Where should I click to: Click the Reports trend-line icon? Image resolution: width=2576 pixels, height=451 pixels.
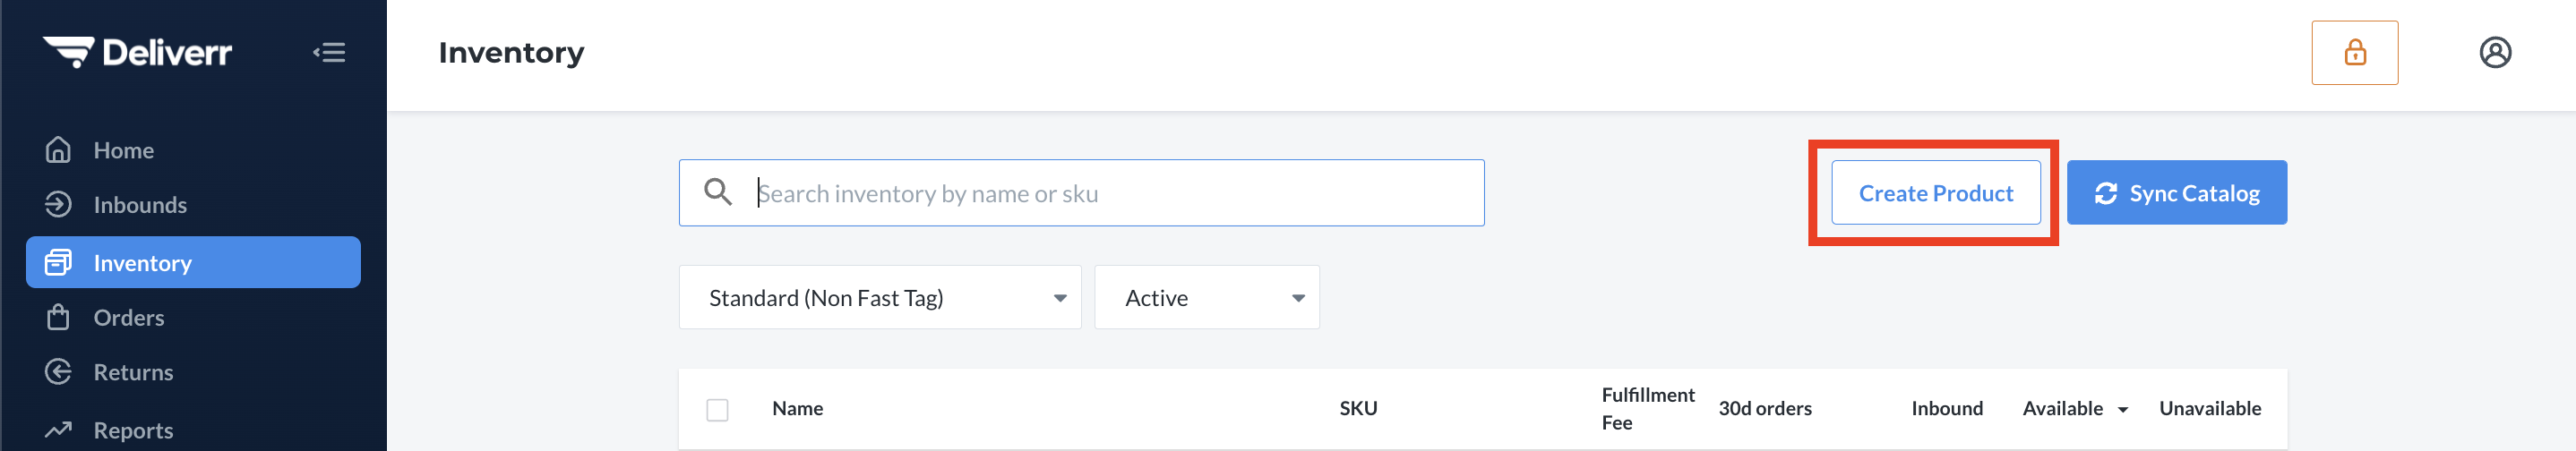(58, 430)
